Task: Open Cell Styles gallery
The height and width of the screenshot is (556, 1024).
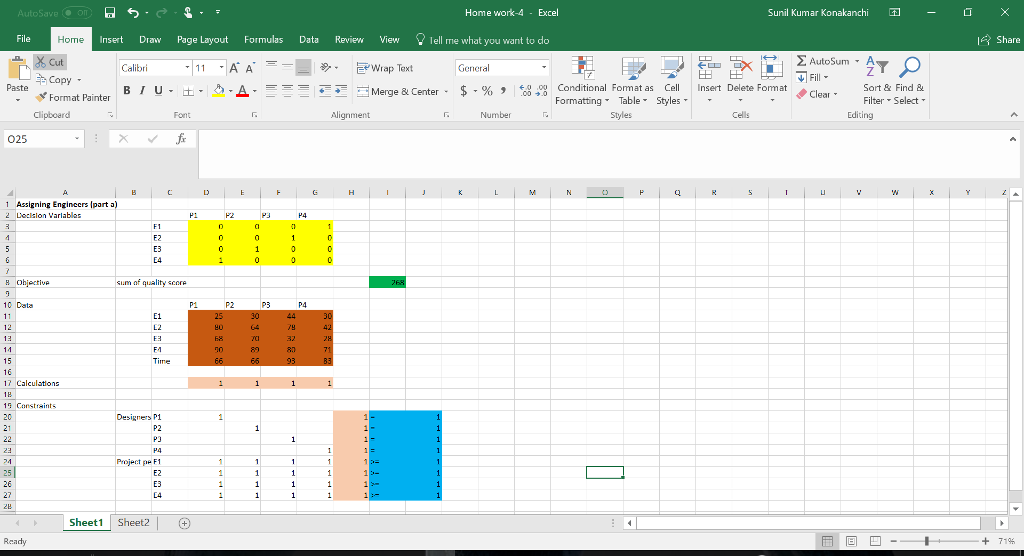Action: (x=671, y=81)
